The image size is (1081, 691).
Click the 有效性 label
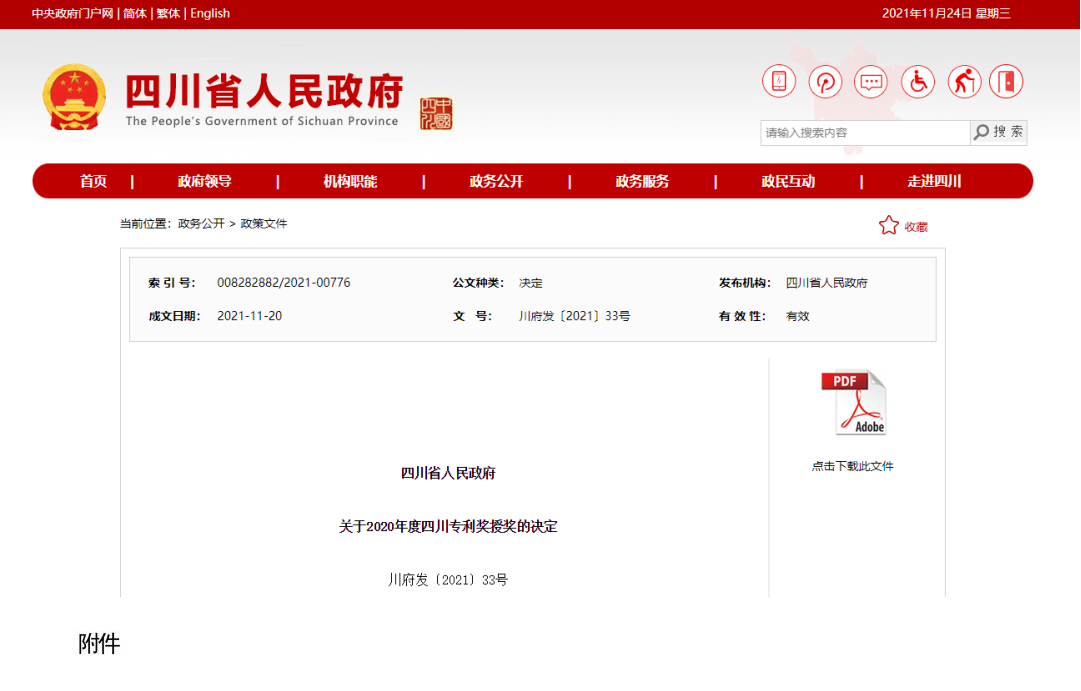(x=742, y=316)
